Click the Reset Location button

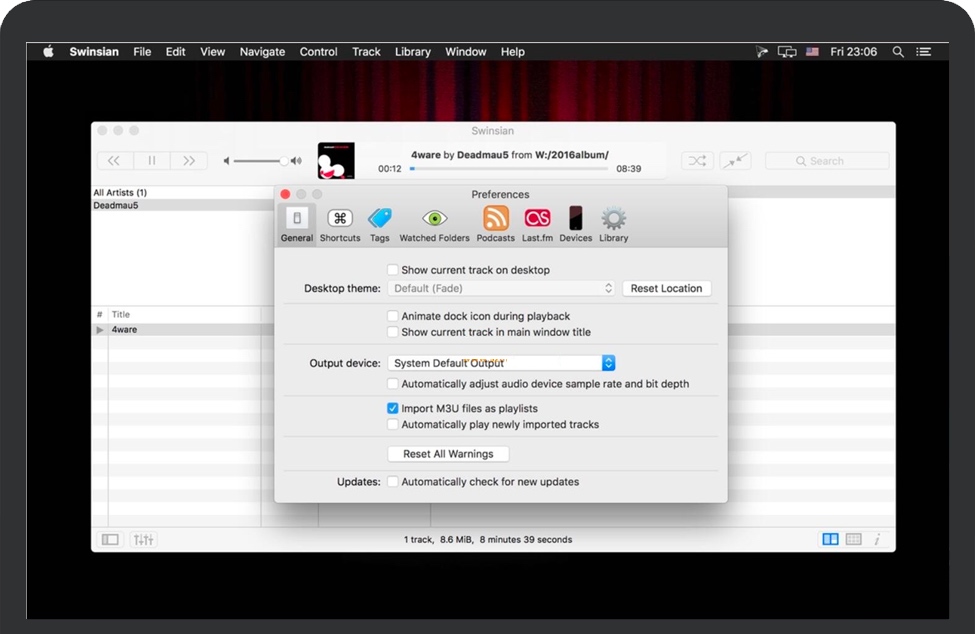pyautogui.click(x=666, y=287)
